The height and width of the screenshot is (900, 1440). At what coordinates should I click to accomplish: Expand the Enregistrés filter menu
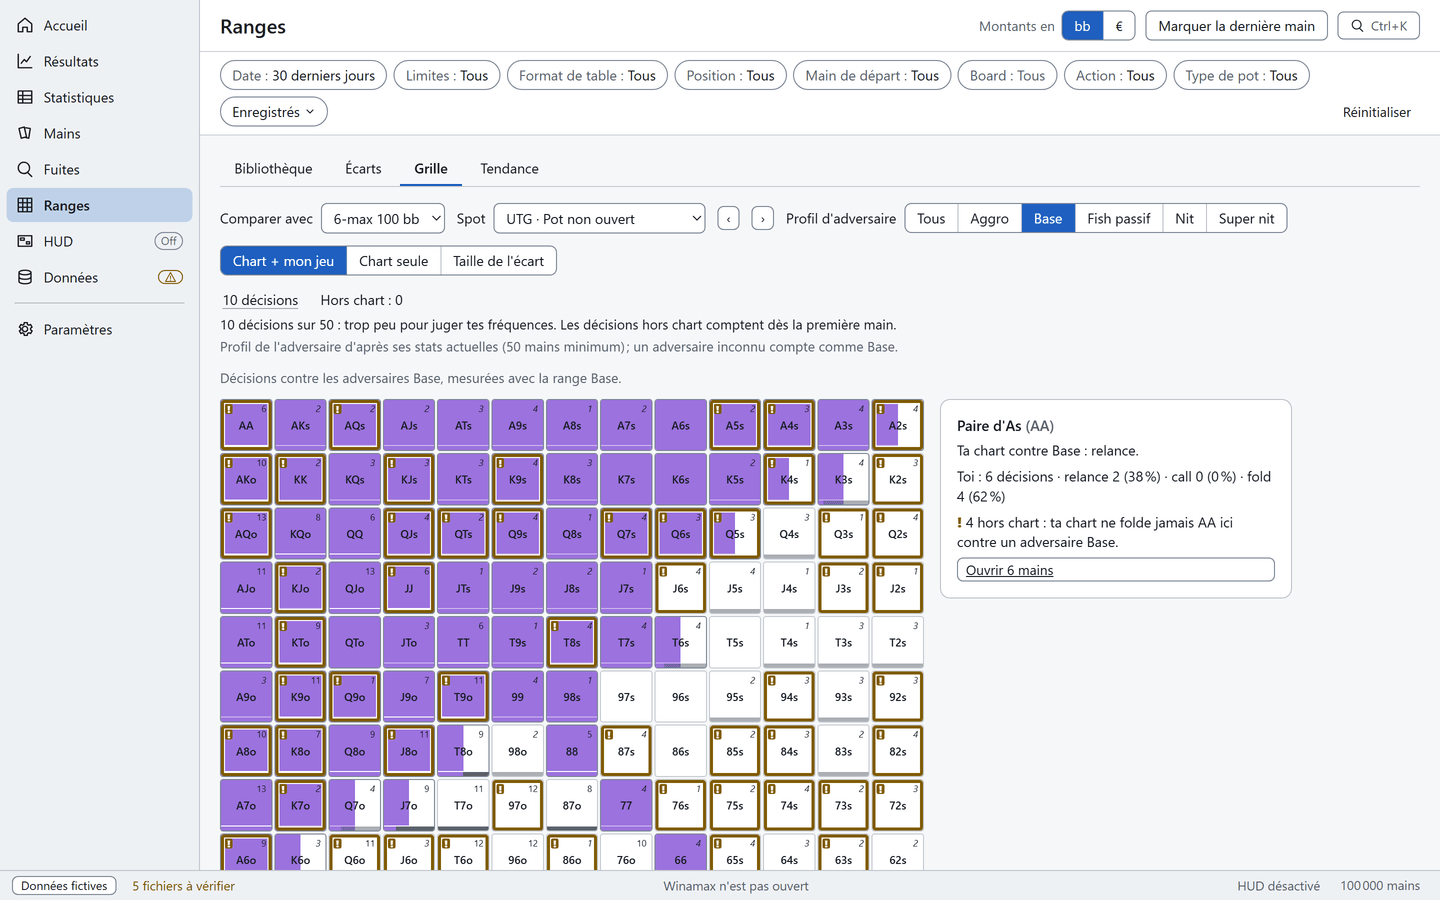click(x=273, y=112)
